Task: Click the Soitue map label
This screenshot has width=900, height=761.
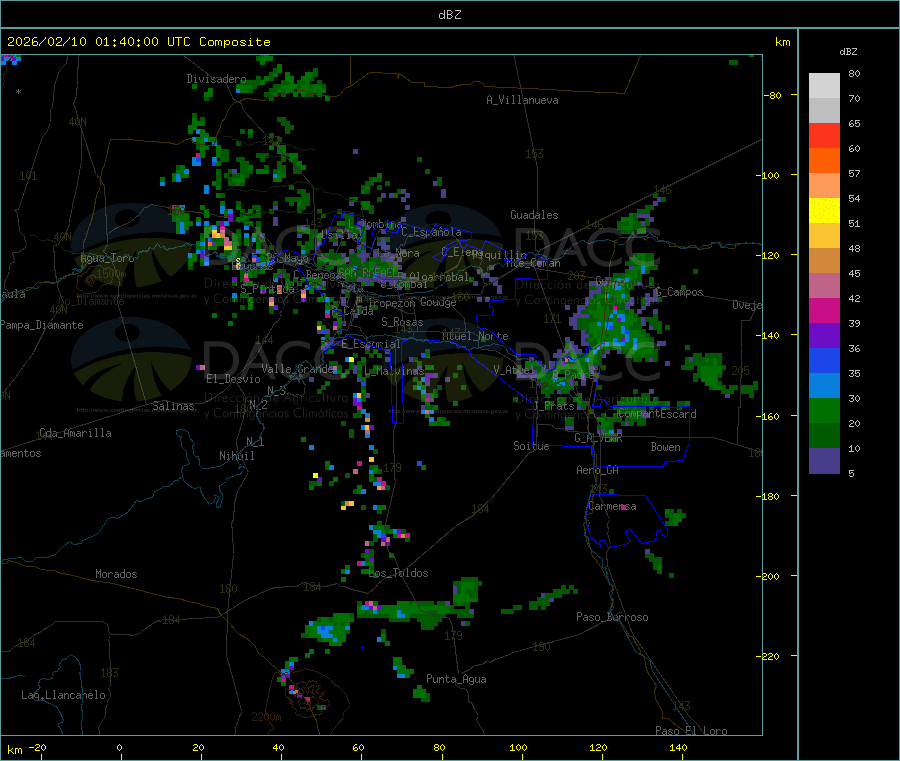Action: click(x=531, y=446)
